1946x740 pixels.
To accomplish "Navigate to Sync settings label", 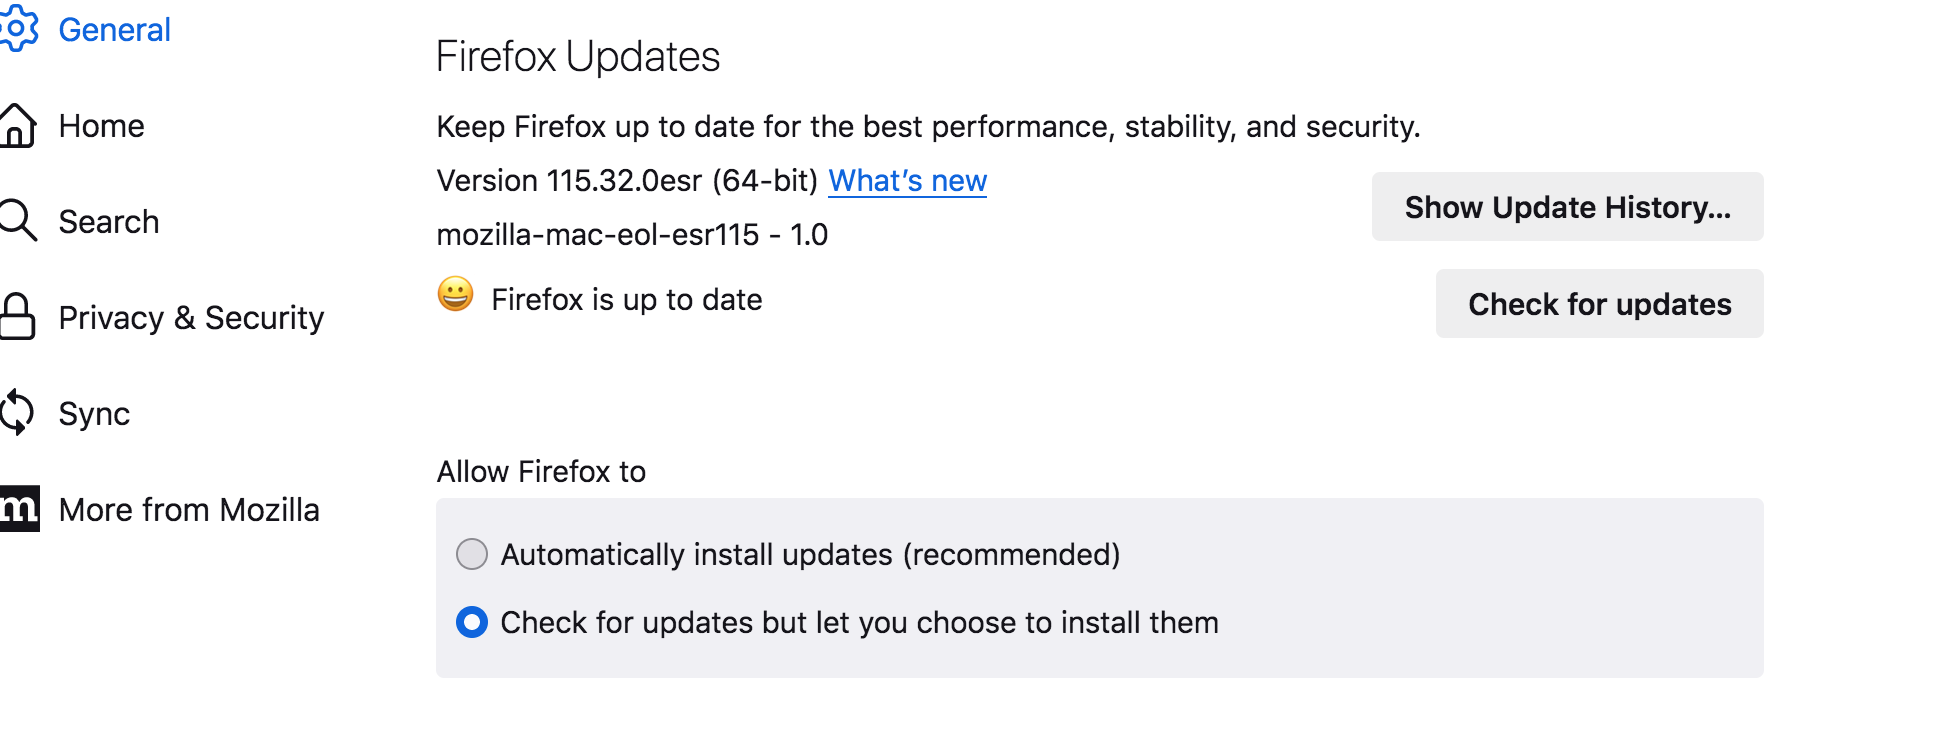I will coord(94,414).
